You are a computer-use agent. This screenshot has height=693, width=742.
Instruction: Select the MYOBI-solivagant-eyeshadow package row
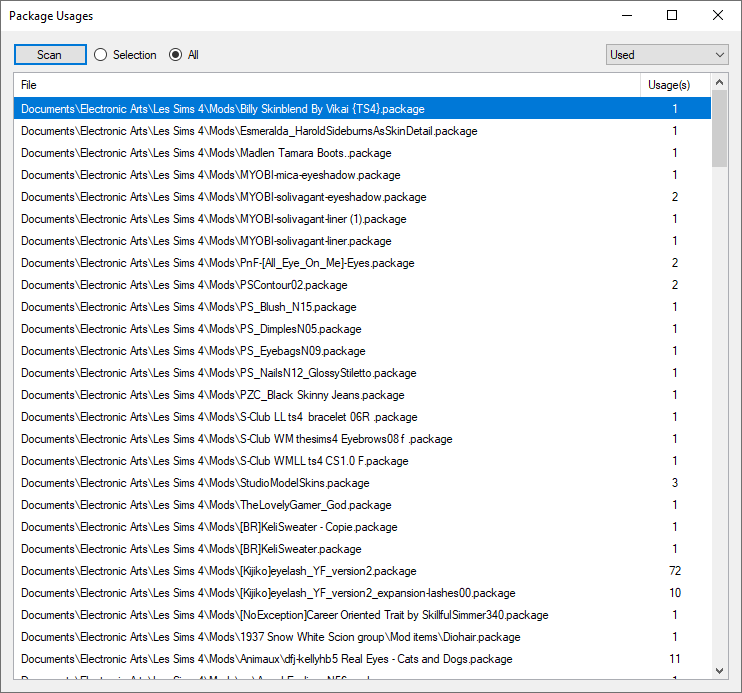pos(362,197)
